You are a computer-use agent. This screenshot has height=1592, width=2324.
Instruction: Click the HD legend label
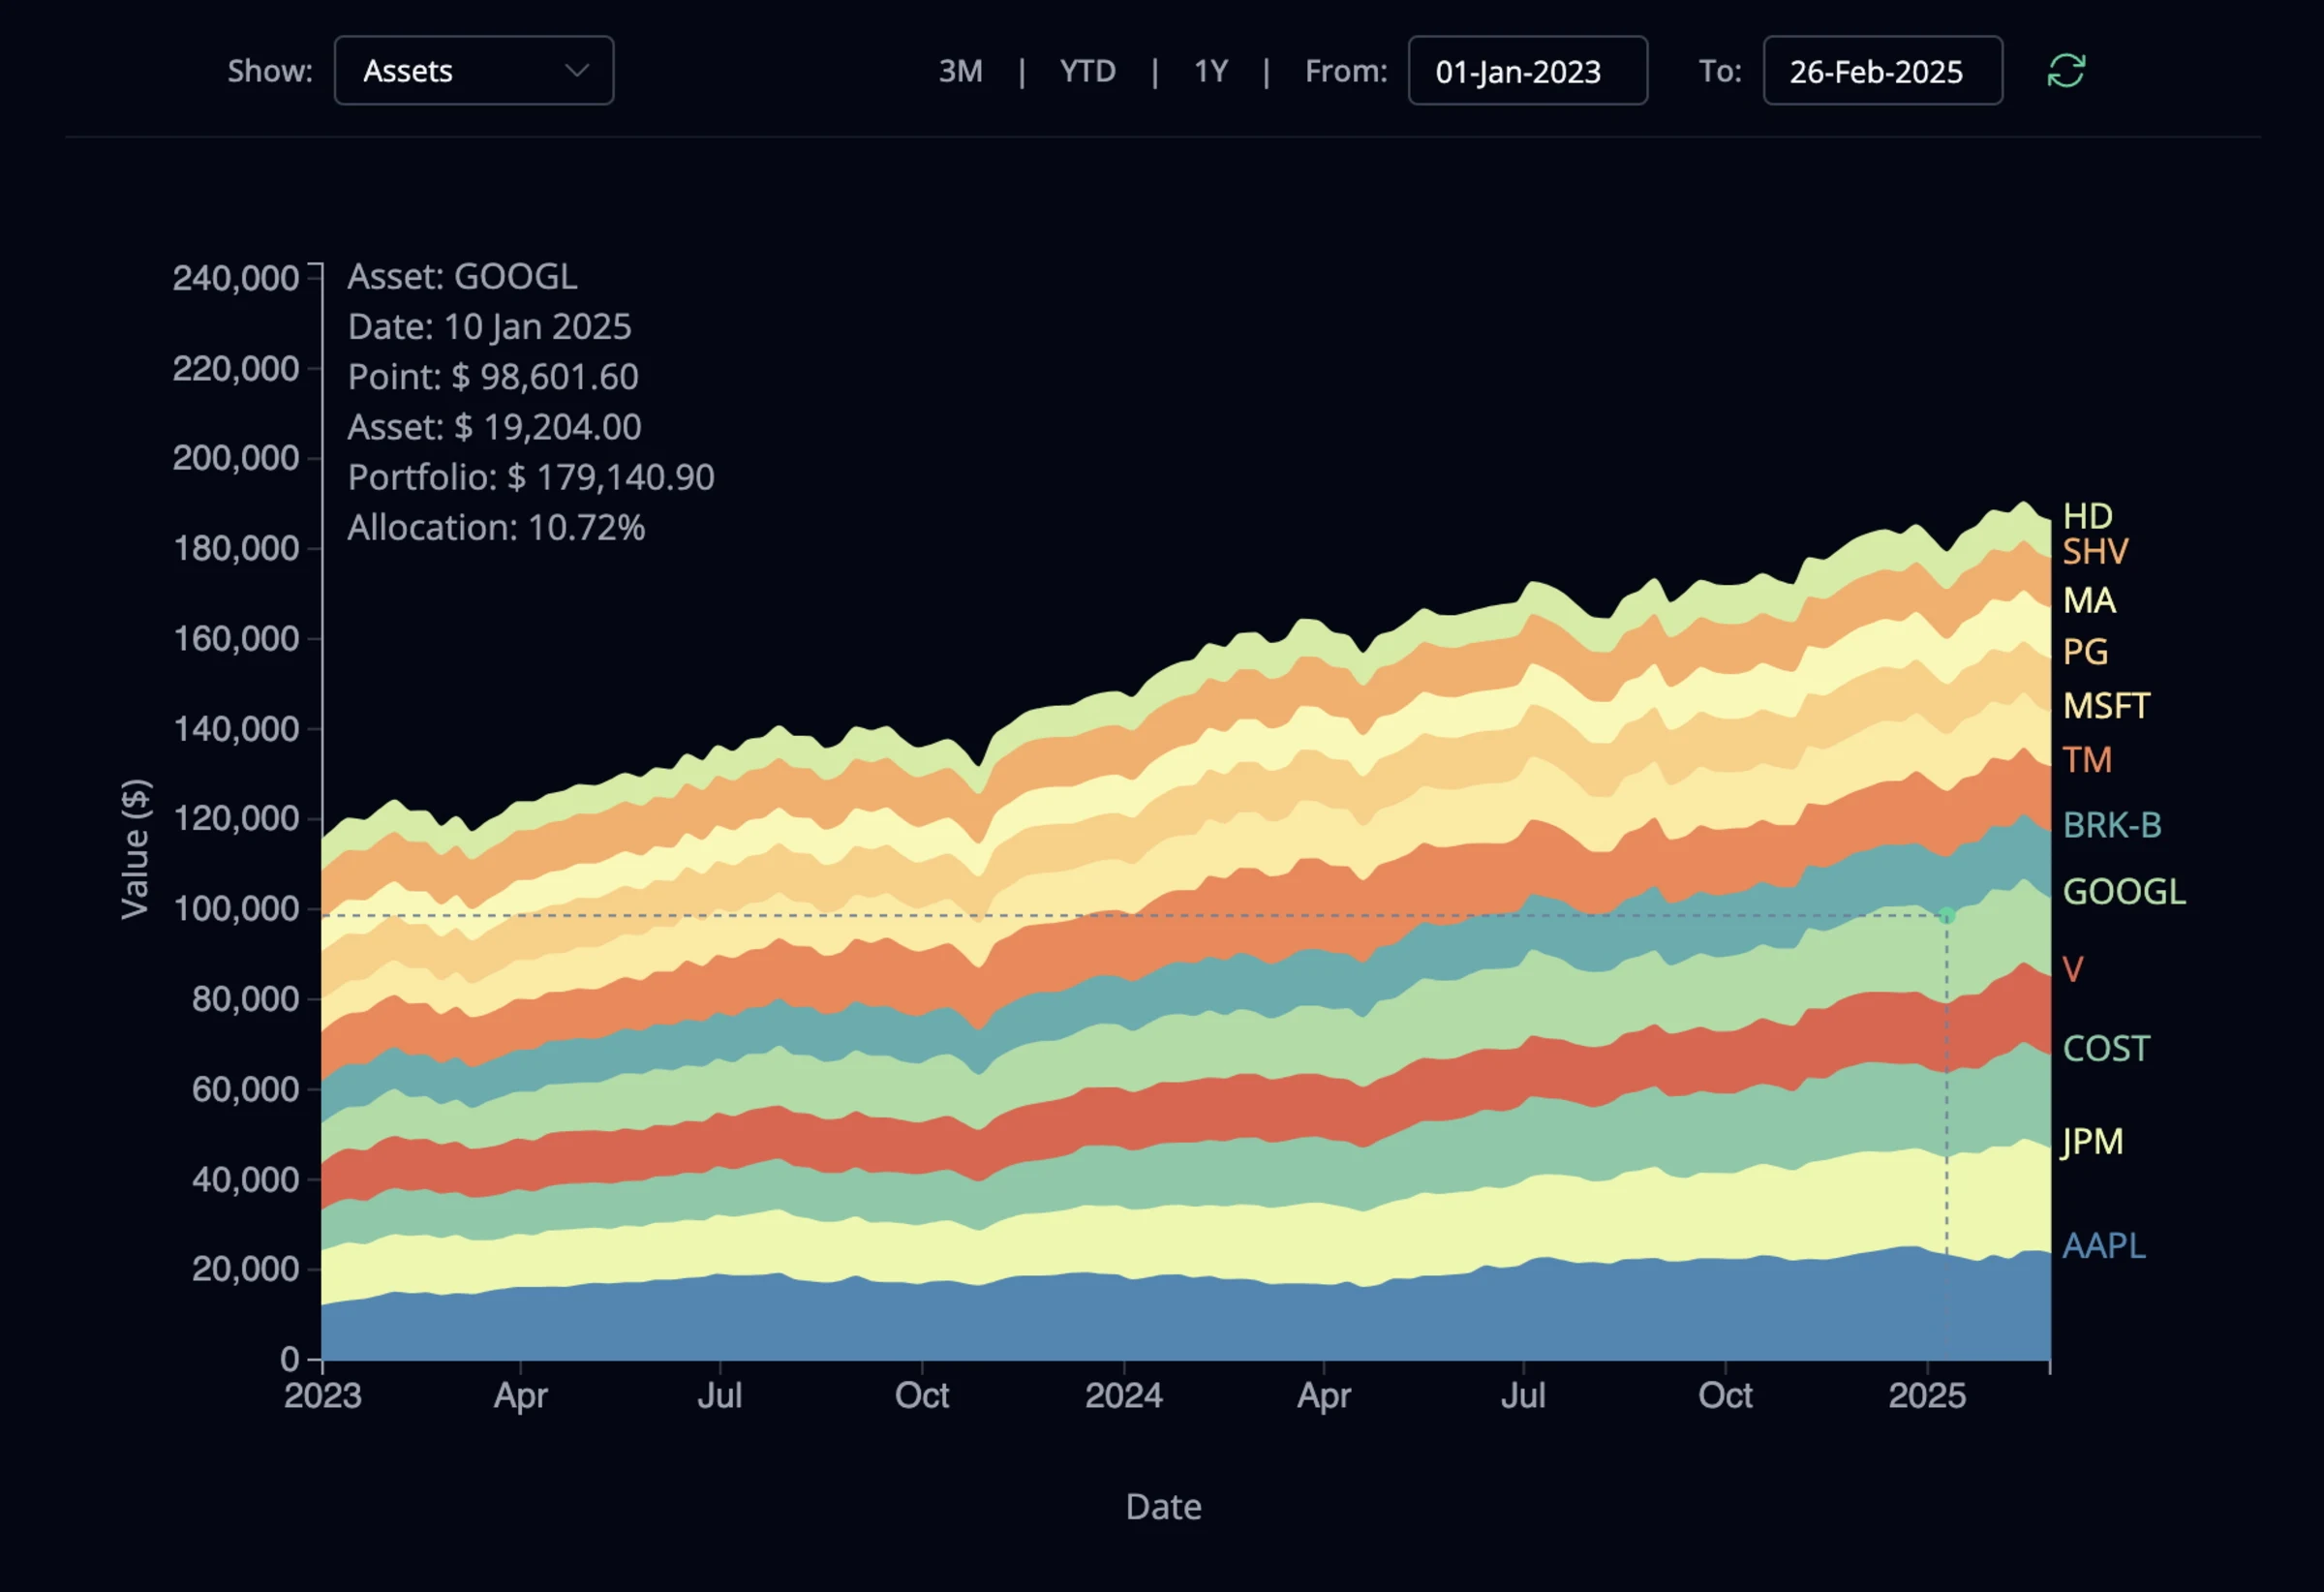tap(2087, 516)
